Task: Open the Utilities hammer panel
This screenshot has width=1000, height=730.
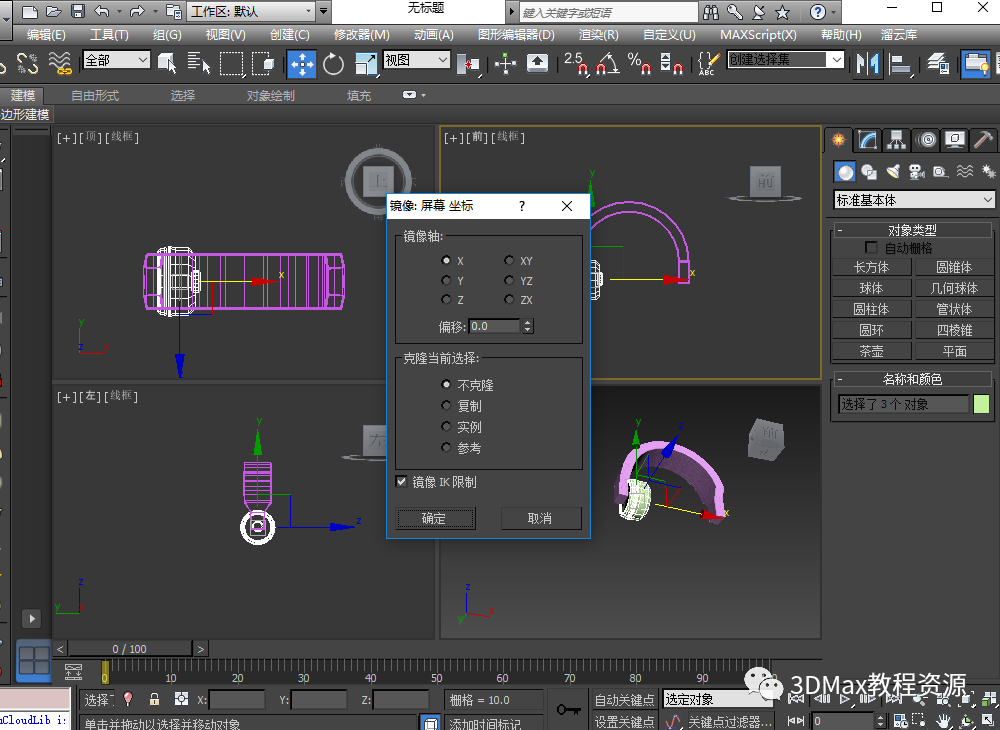Action: (x=984, y=140)
